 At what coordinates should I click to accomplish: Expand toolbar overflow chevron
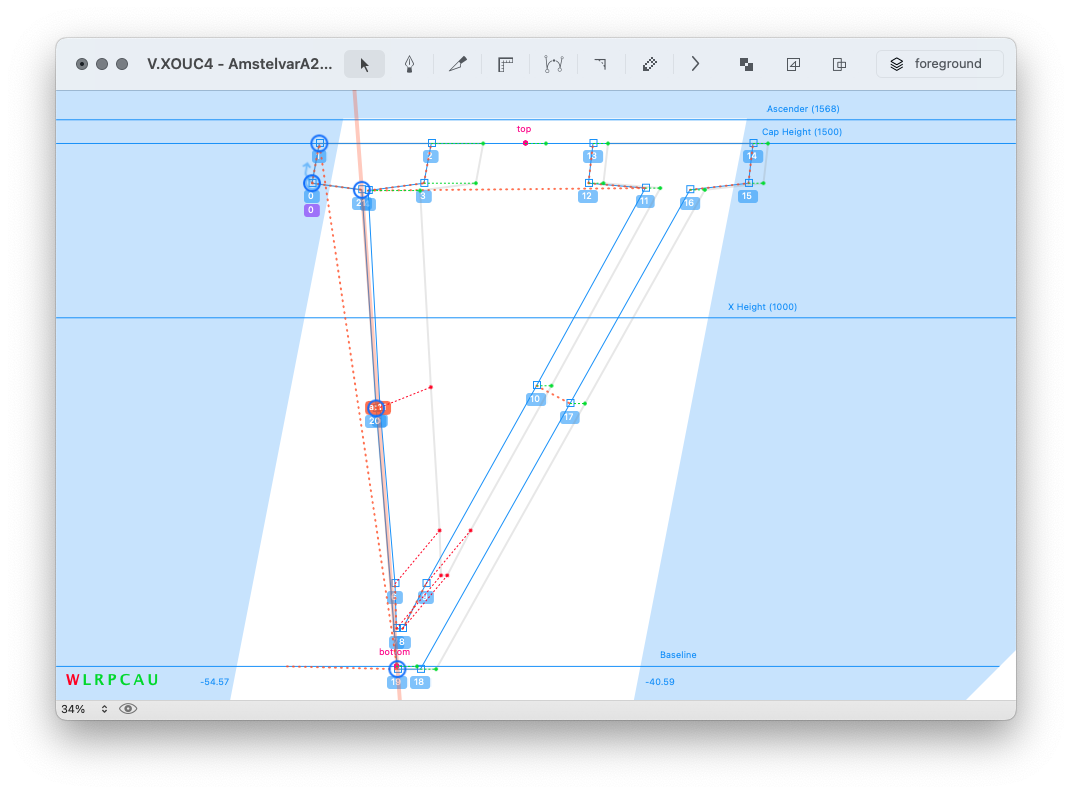click(x=695, y=64)
